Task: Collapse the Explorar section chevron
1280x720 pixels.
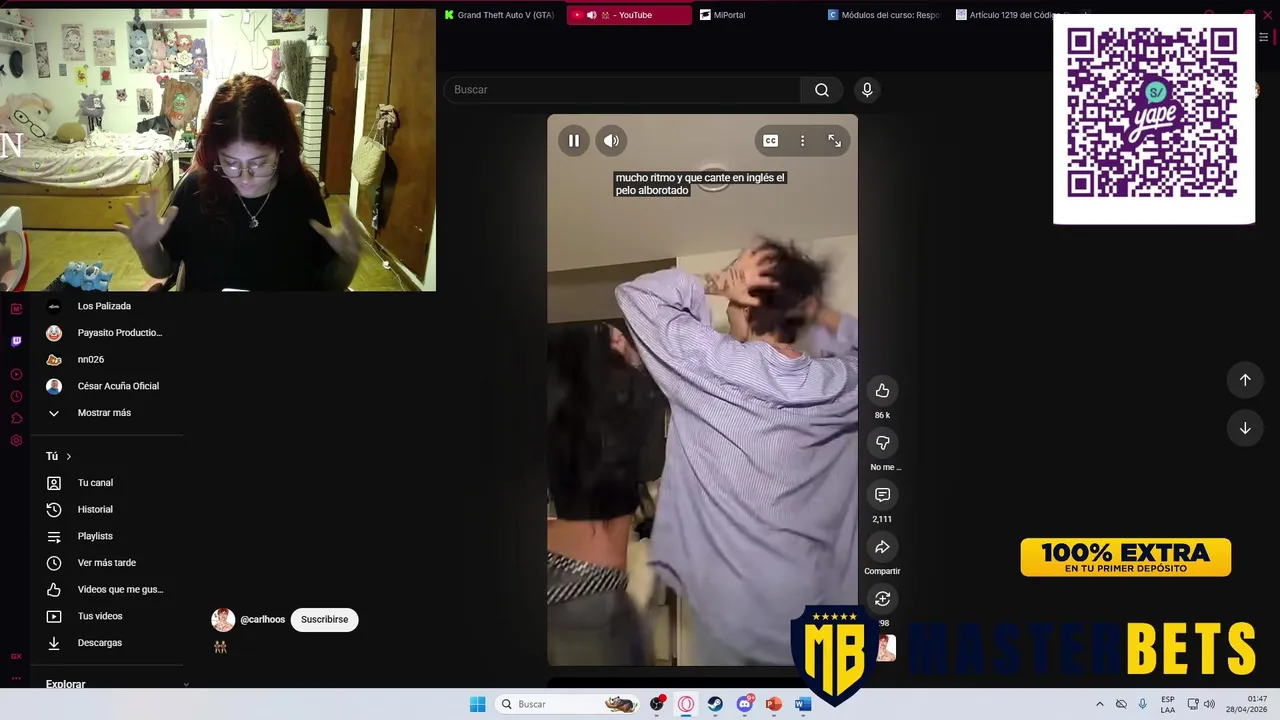Action: (186, 685)
